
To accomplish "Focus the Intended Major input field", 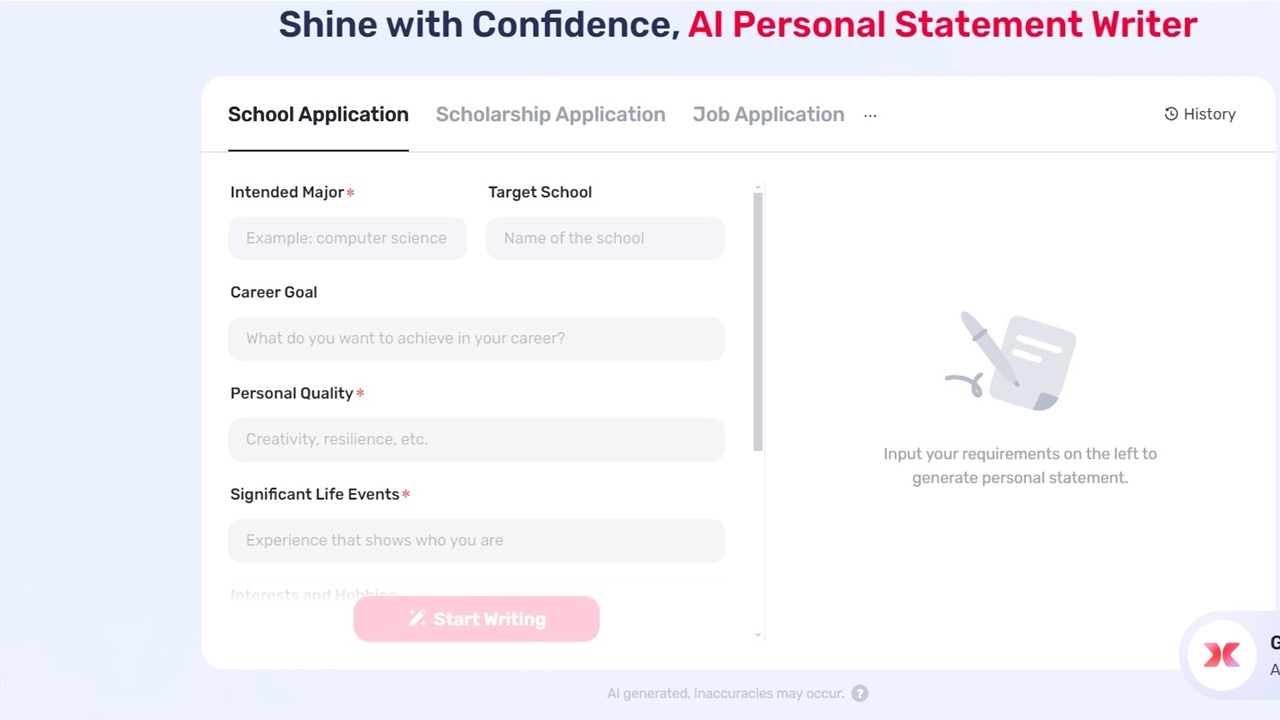I will point(347,238).
